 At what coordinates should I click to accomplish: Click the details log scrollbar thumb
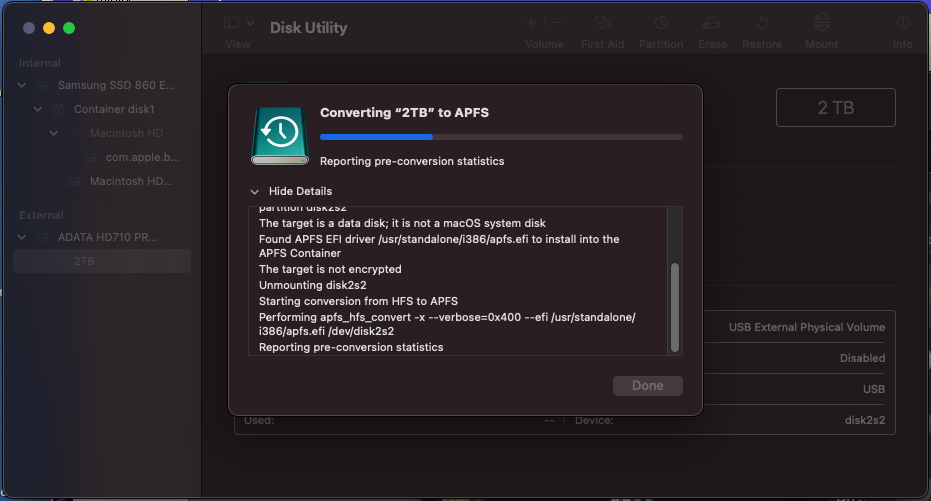click(x=674, y=307)
